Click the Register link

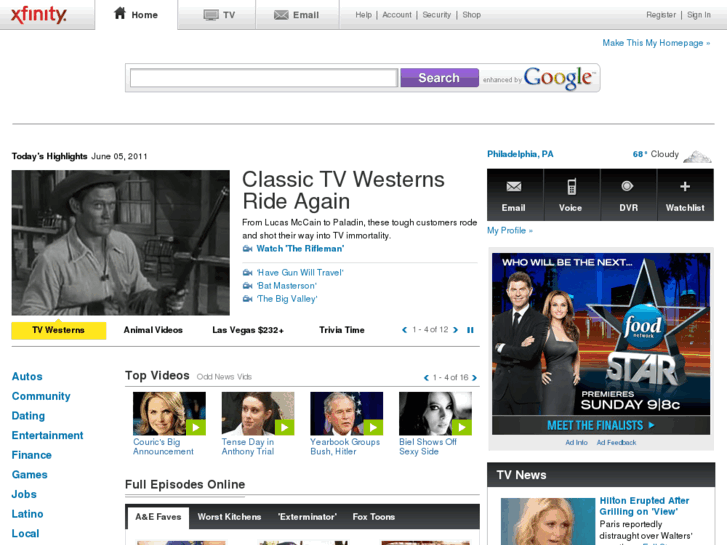tap(661, 15)
